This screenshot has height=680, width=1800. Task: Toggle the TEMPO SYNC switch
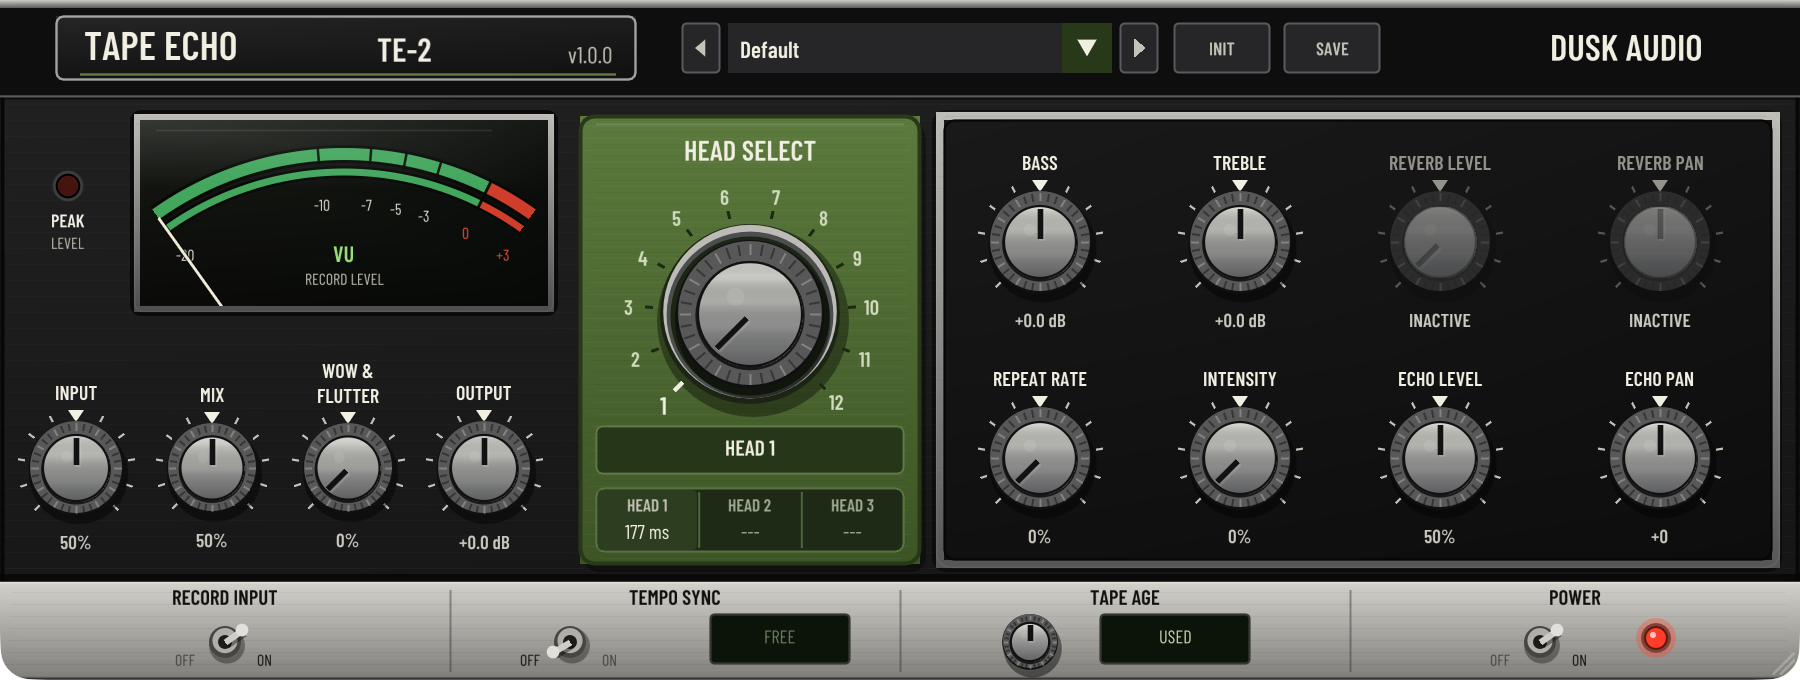click(x=568, y=643)
